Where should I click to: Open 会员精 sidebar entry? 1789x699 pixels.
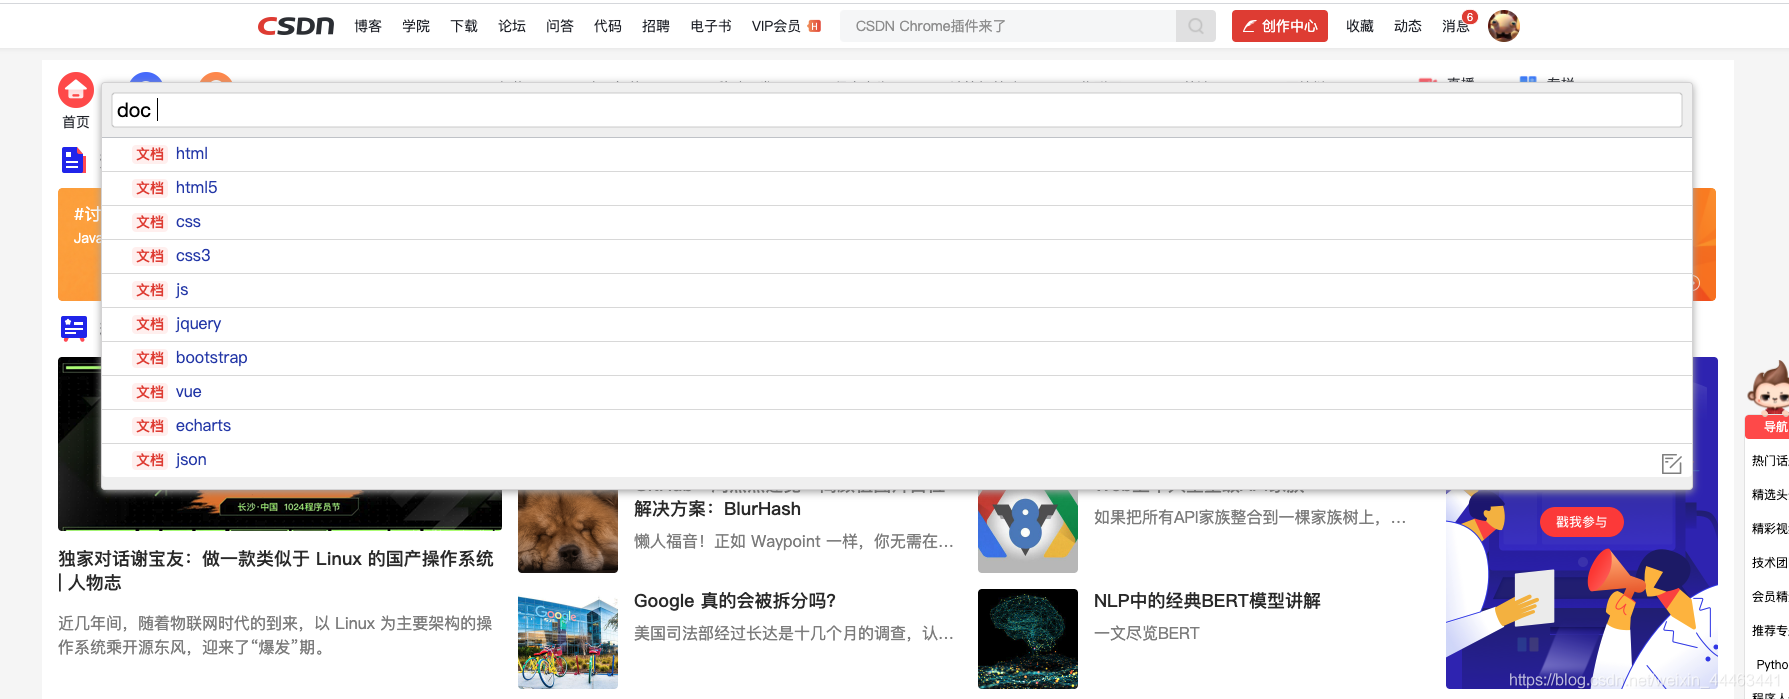coord(1769,597)
